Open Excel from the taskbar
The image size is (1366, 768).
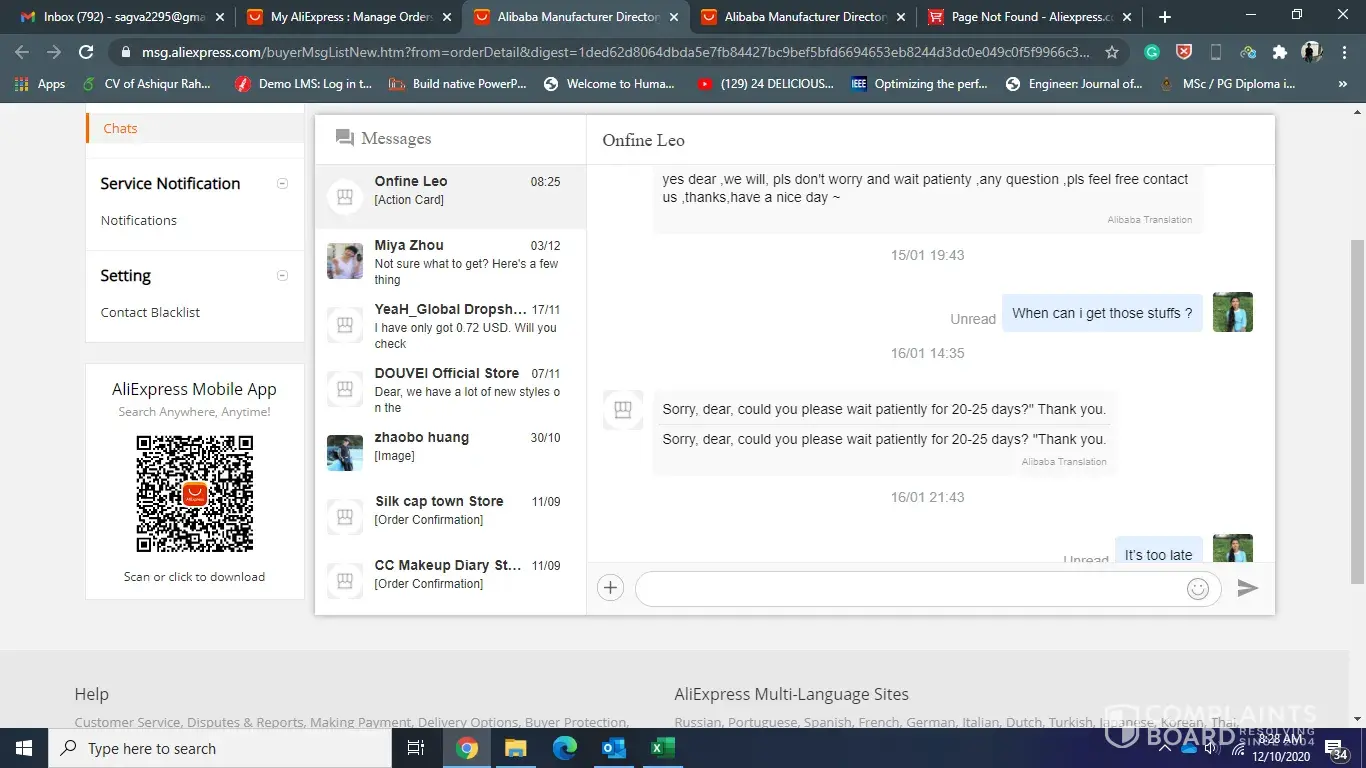coord(662,748)
